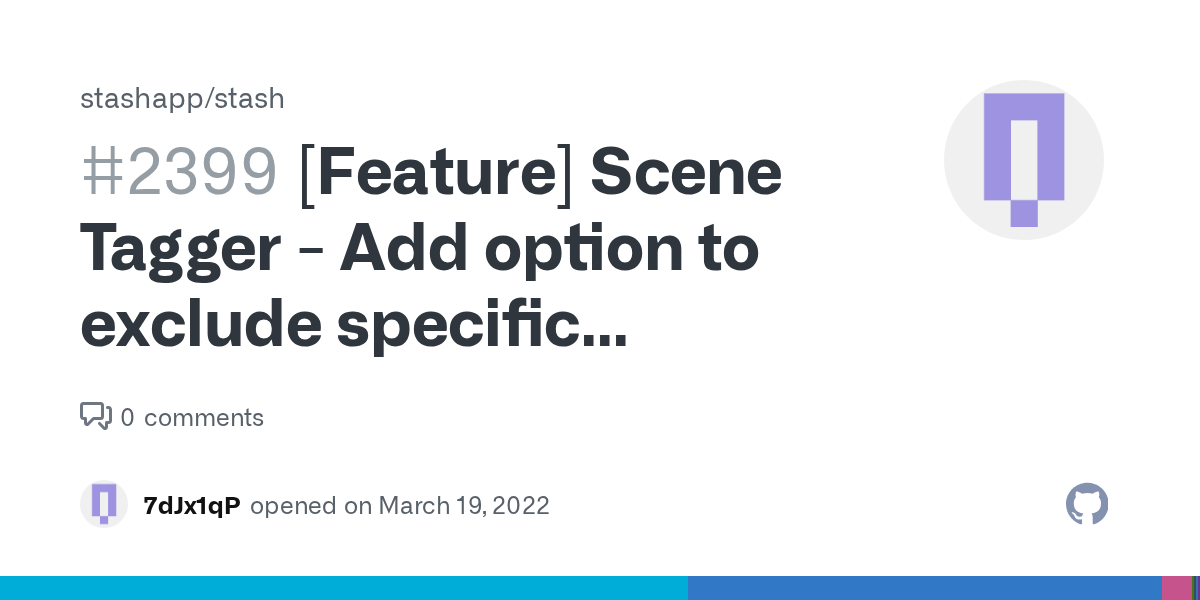The height and width of the screenshot is (600, 1200).
Task: Click the issue number #2399
Action: coord(178,172)
